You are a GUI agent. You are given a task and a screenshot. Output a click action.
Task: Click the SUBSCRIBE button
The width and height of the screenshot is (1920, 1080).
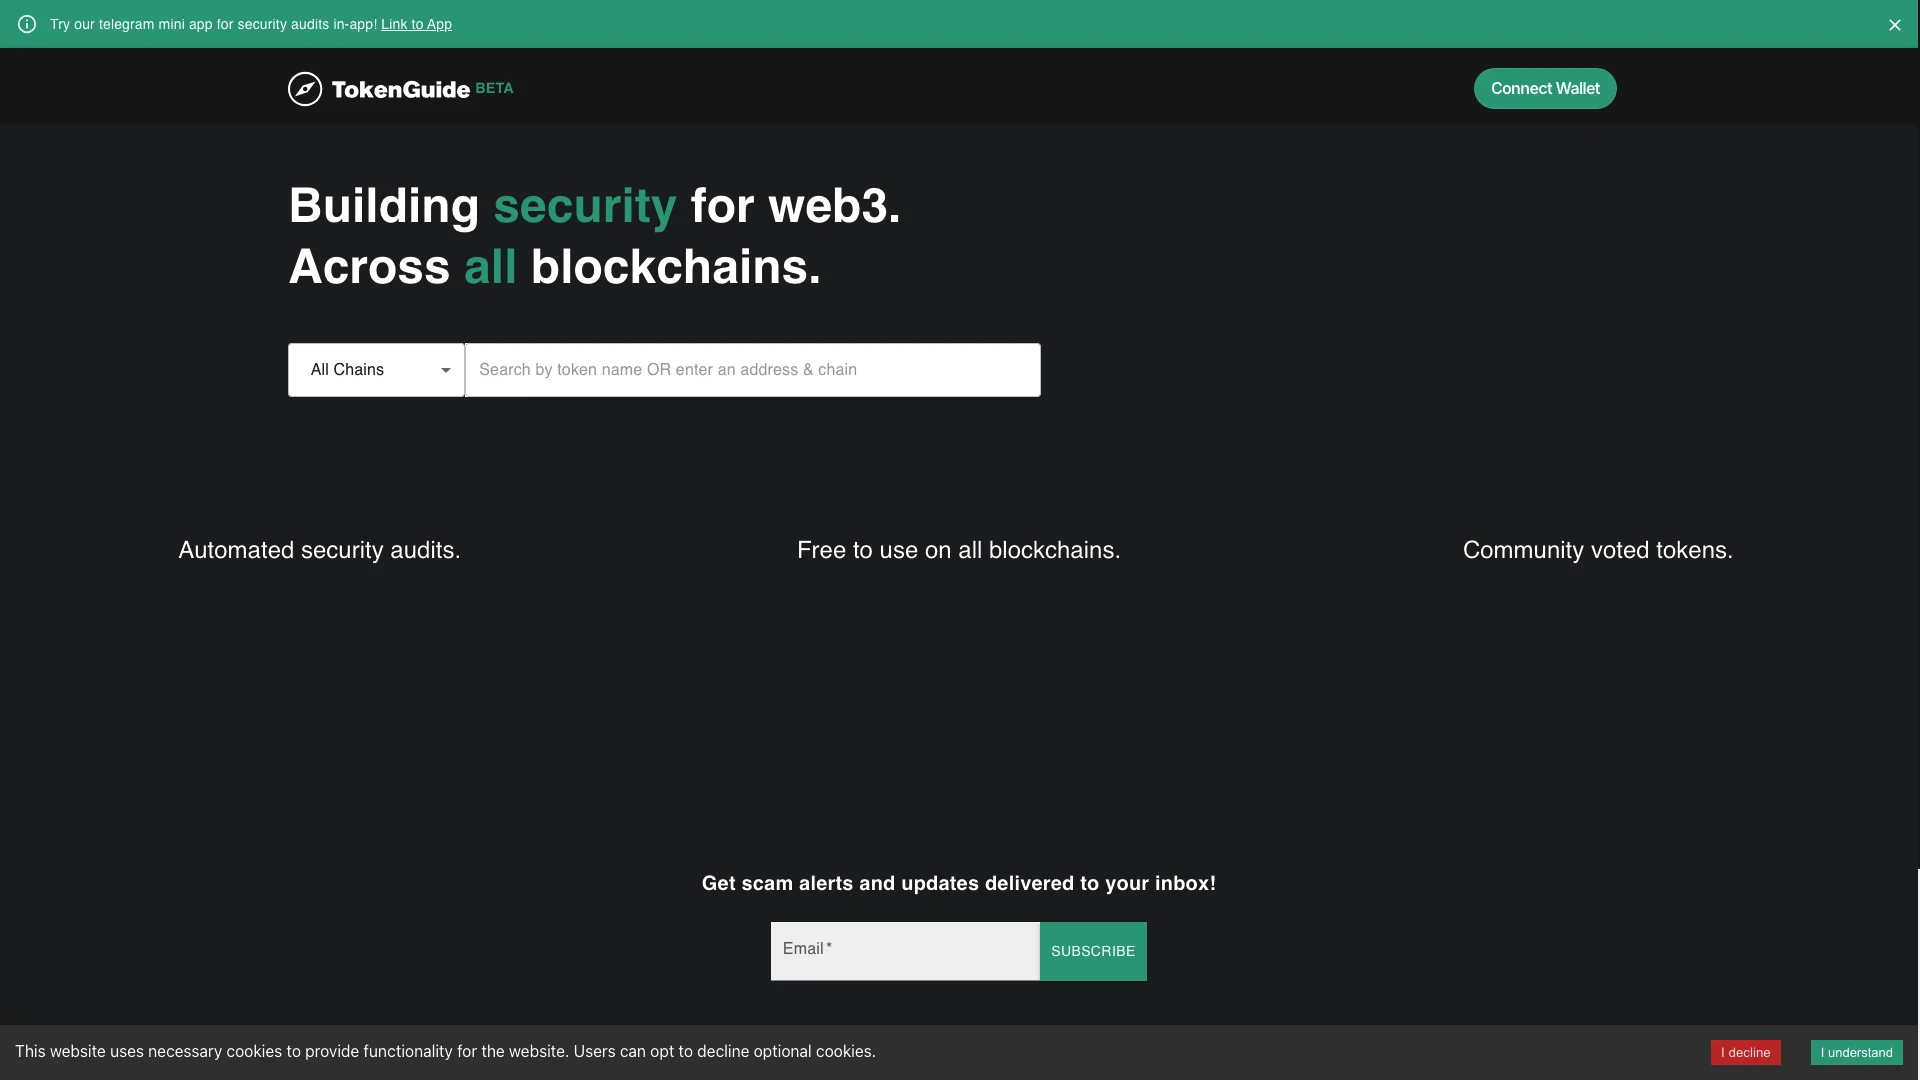point(1092,951)
